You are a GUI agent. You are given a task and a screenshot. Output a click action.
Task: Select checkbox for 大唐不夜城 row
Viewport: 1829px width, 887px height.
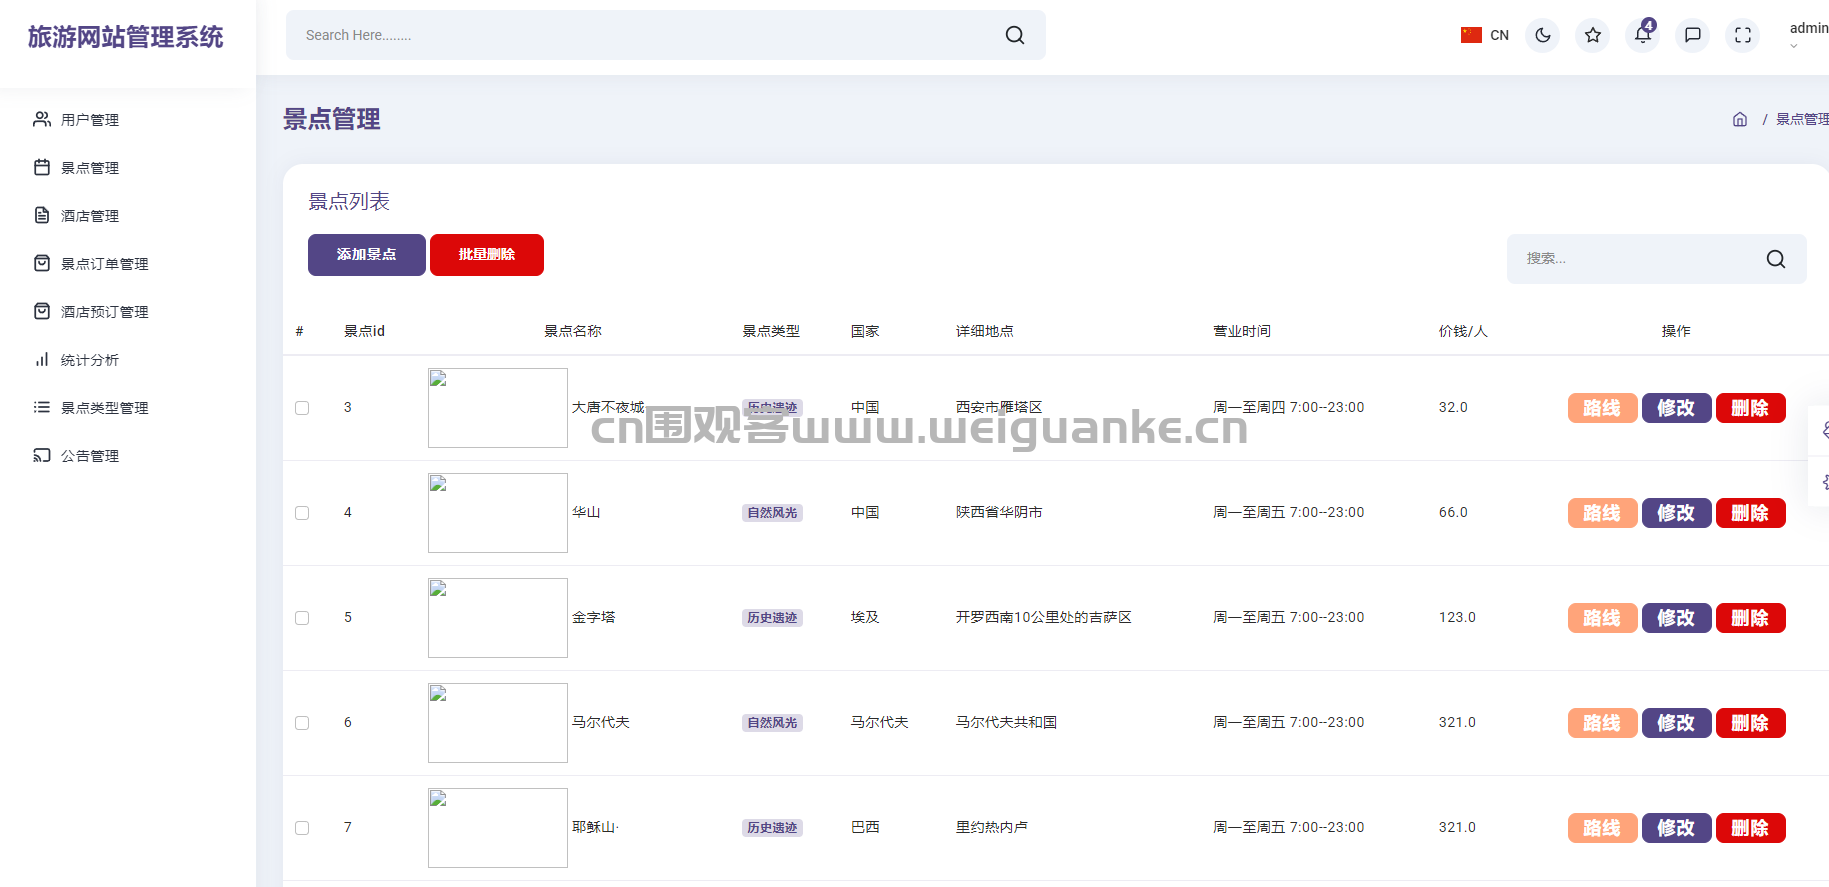pos(302,408)
